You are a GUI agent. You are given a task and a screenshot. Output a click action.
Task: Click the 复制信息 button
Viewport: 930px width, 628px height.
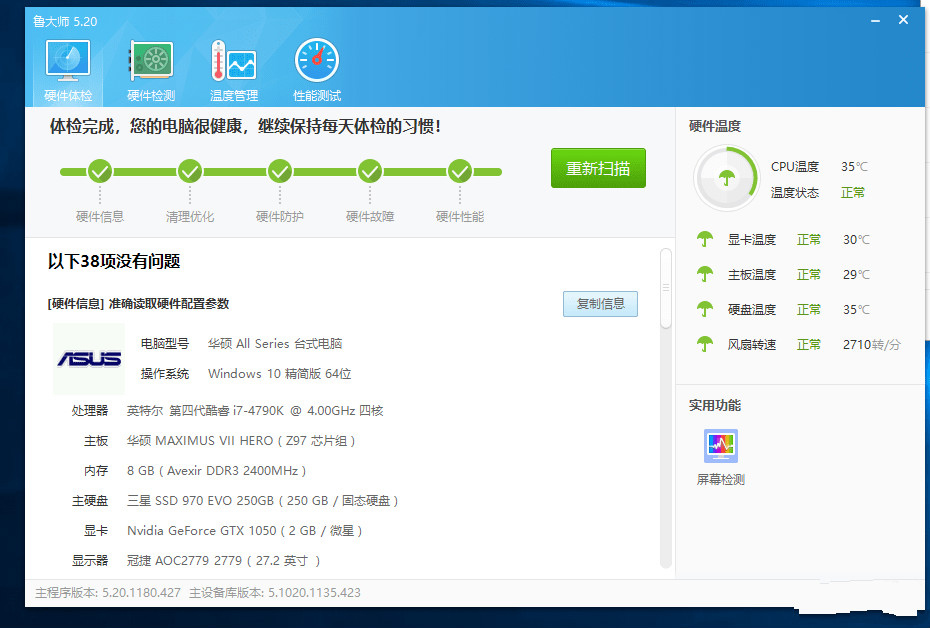pos(600,304)
